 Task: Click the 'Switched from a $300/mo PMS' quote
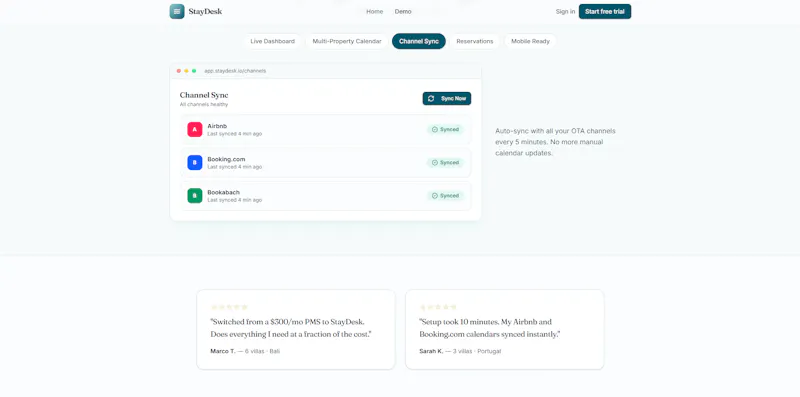pos(291,328)
